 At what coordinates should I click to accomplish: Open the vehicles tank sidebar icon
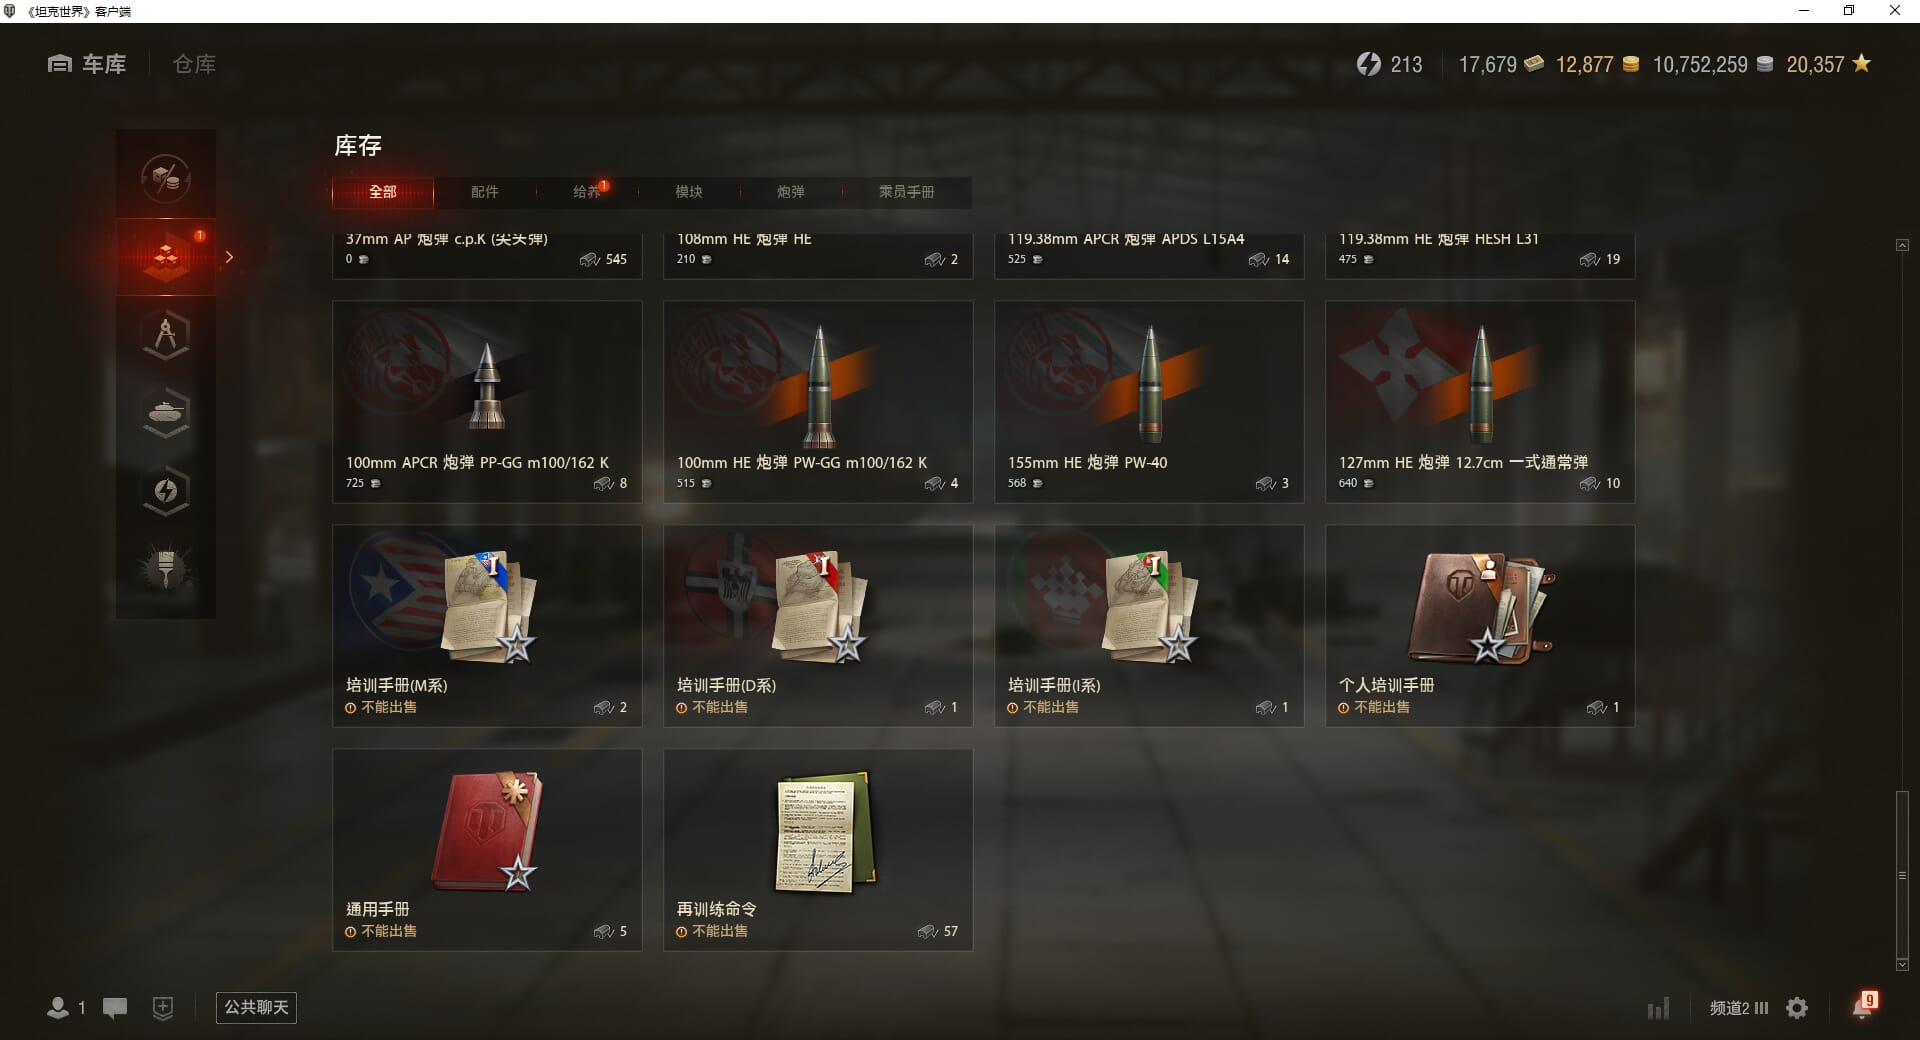(166, 413)
